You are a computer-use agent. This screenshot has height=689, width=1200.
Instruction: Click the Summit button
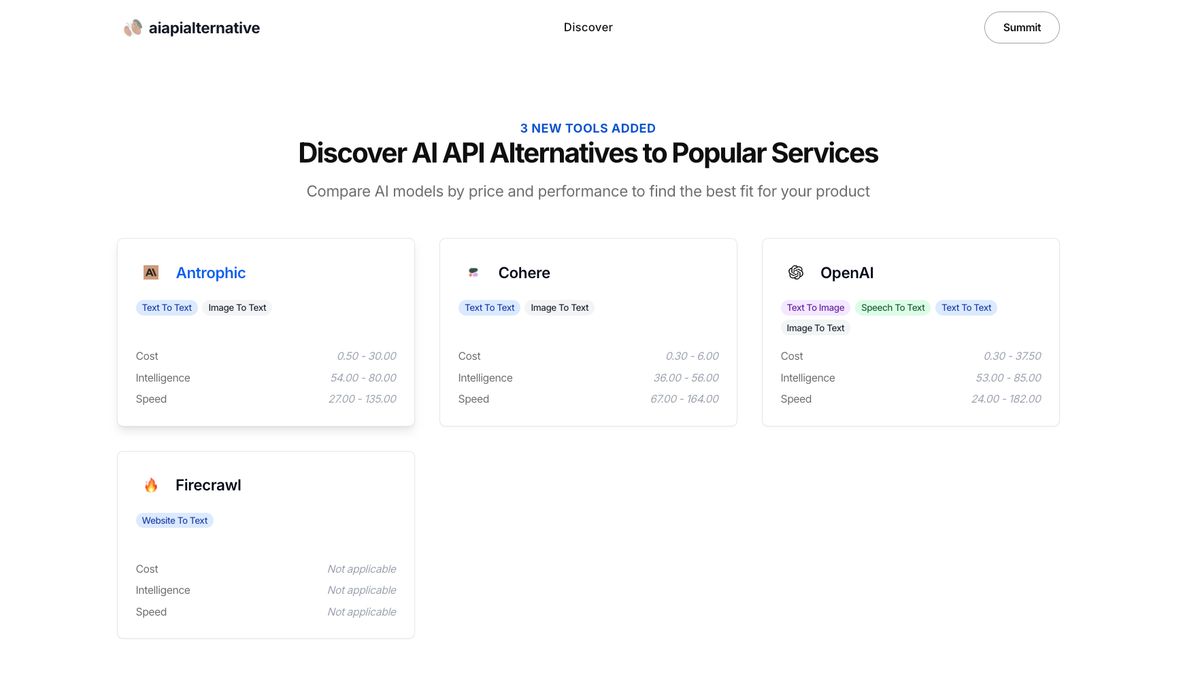pos(1021,27)
